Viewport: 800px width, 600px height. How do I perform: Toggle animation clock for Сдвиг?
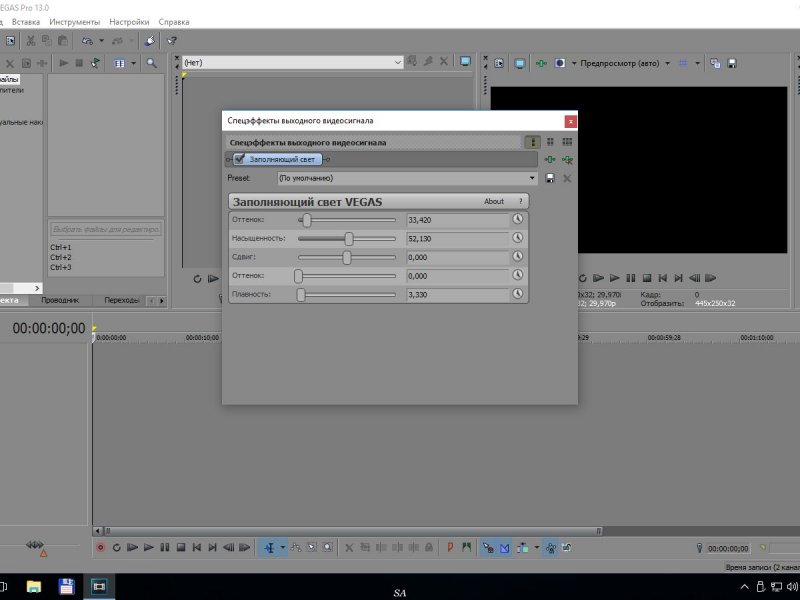pyautogui.click(x=517, y=257)
